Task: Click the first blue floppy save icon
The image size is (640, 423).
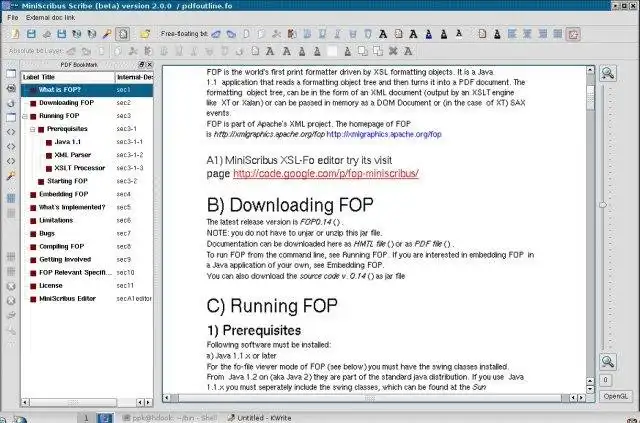Action: [31, 34]
